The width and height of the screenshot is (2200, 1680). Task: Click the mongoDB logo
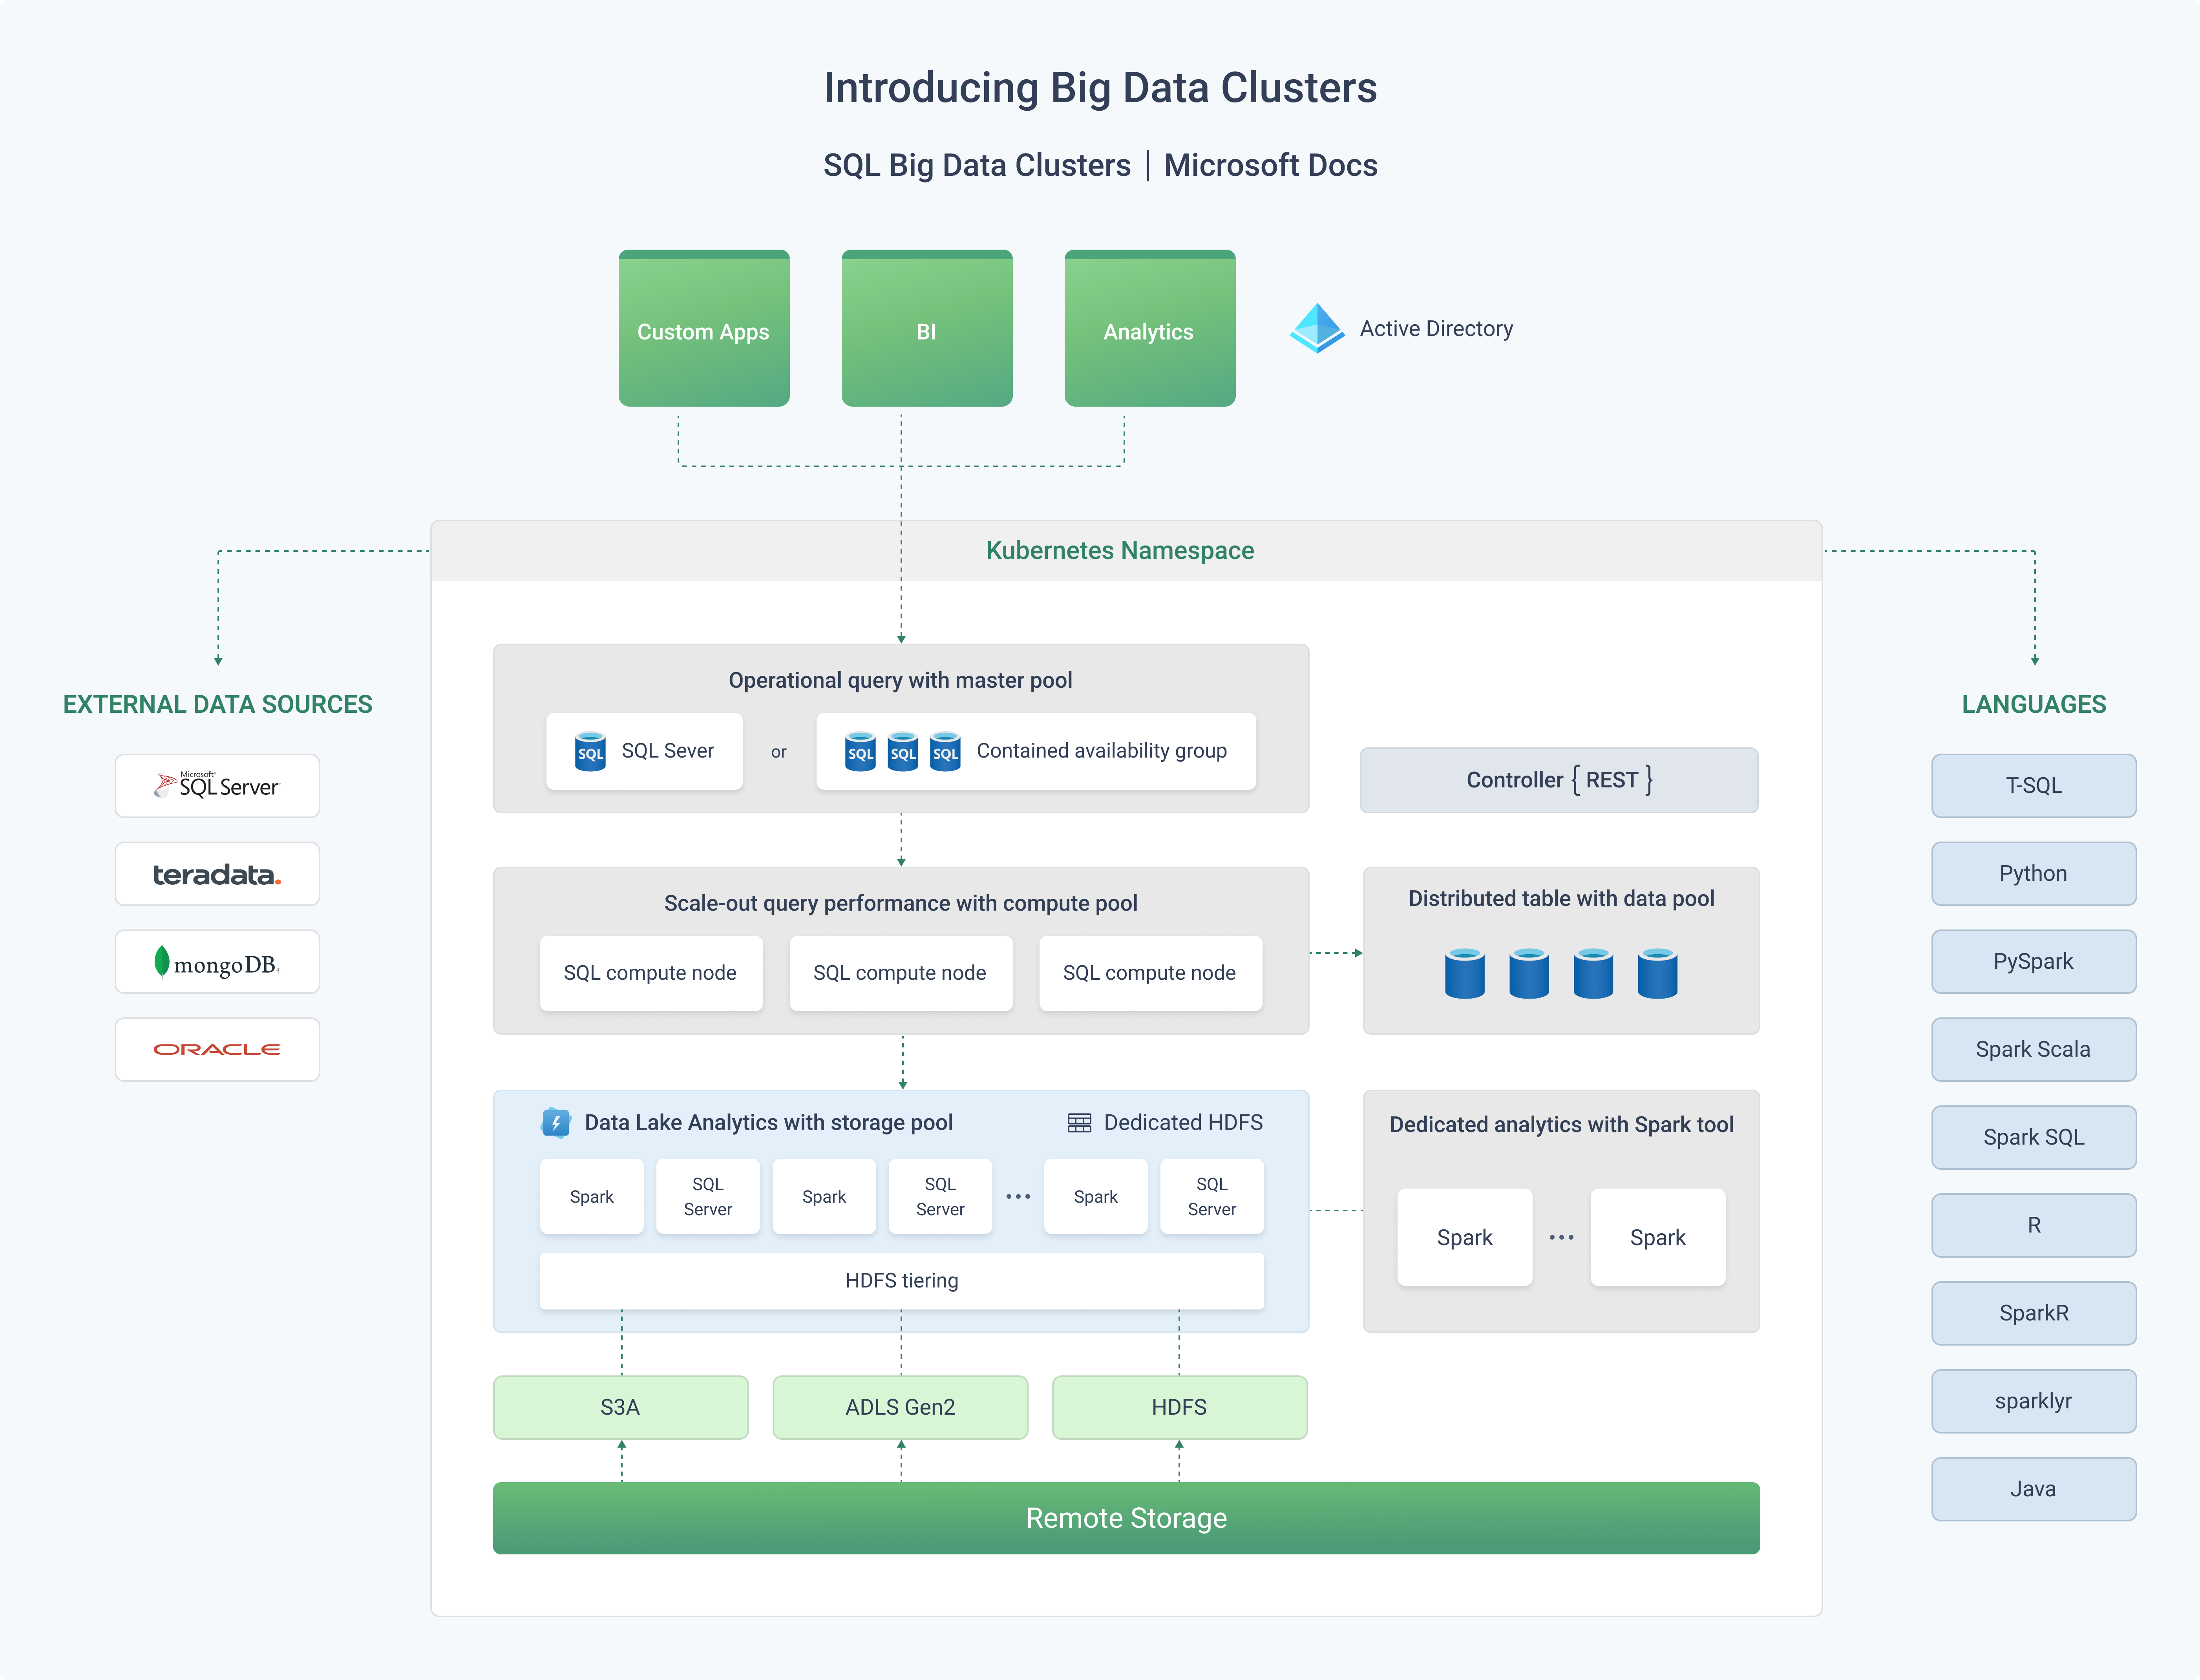[x=217, y=962]
